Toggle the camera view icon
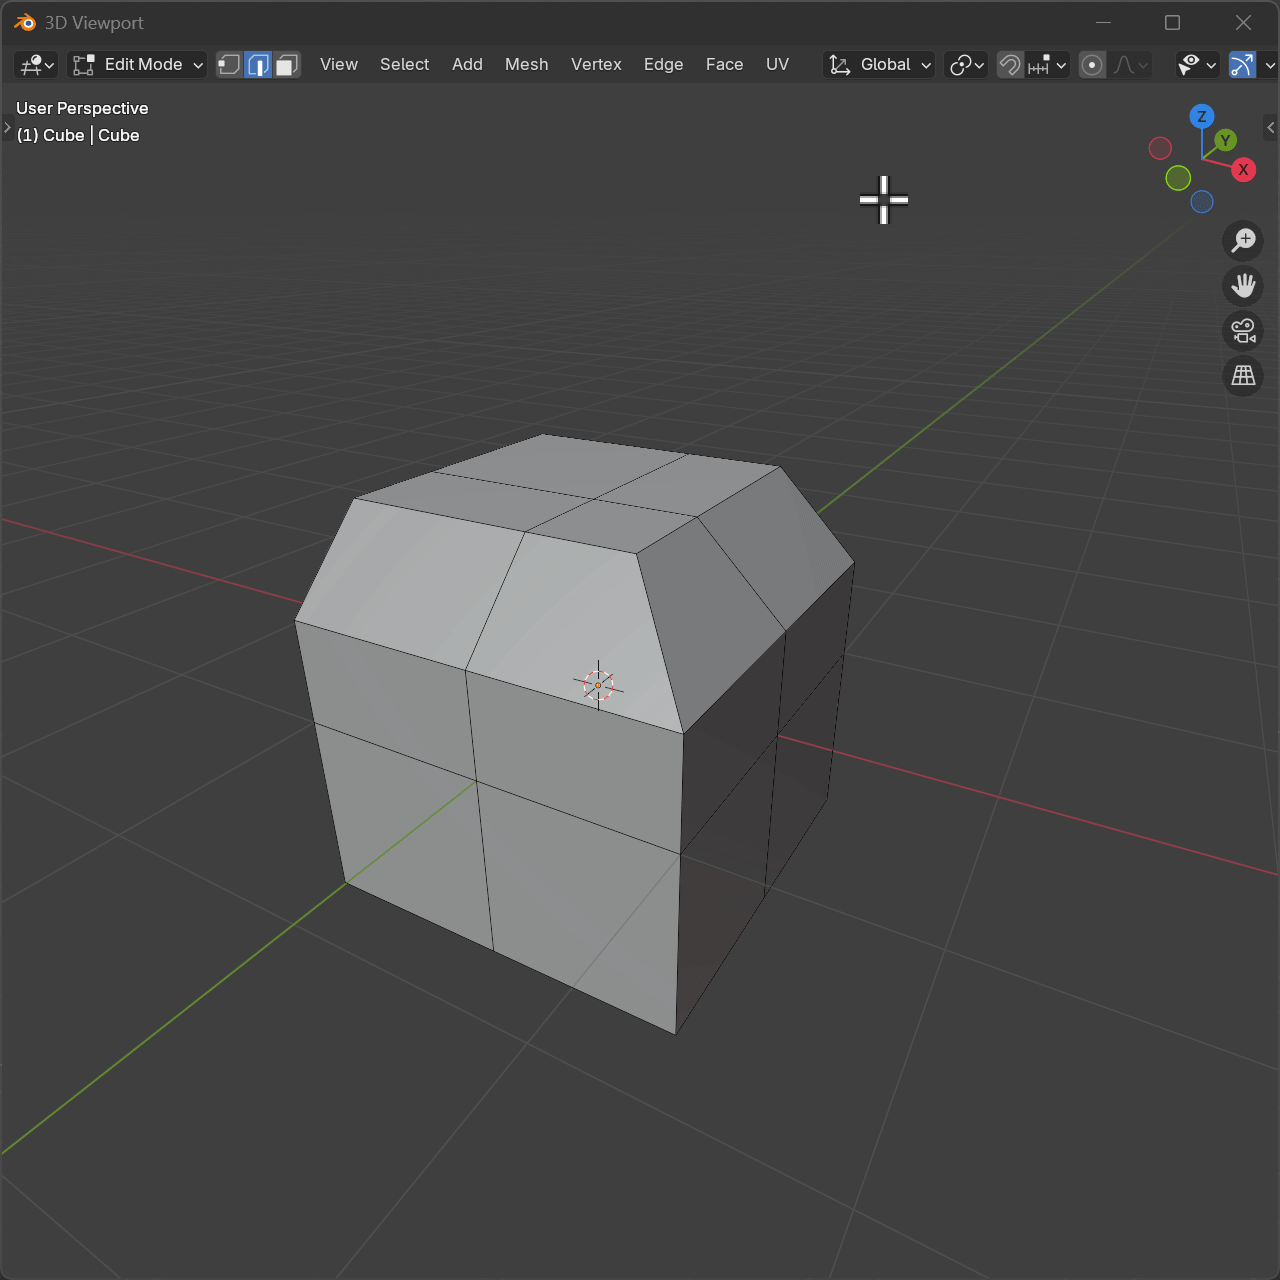The image size is (1280, 1280). click(1243, 331)
